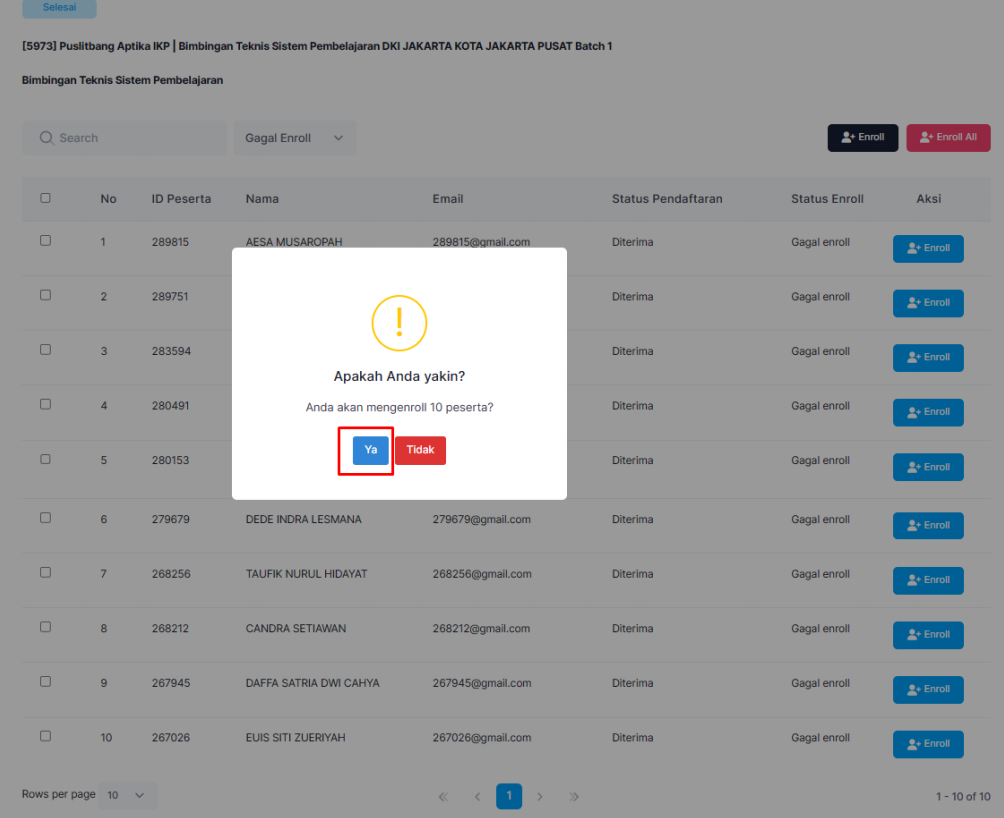
Task: Click the dark Enroll button in the toolbar
Action: 862,138
